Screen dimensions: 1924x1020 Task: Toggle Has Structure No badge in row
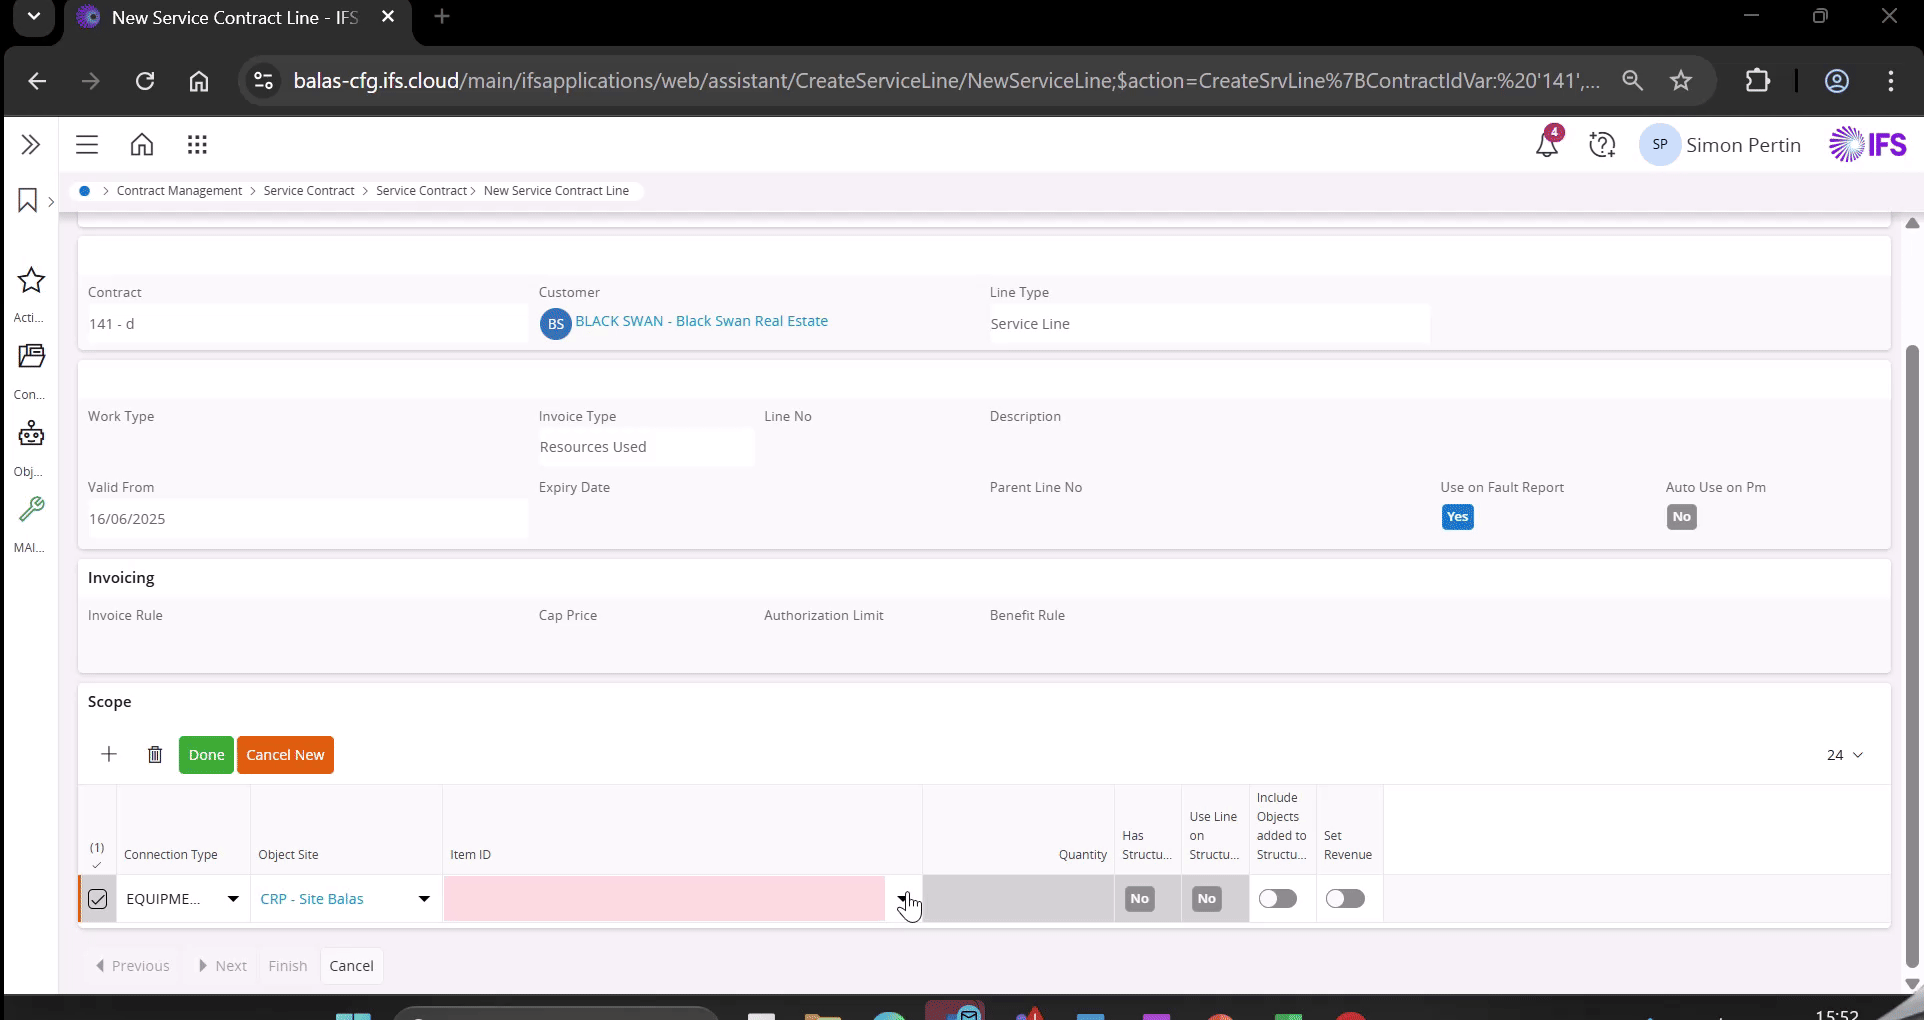click(1139, 899)
